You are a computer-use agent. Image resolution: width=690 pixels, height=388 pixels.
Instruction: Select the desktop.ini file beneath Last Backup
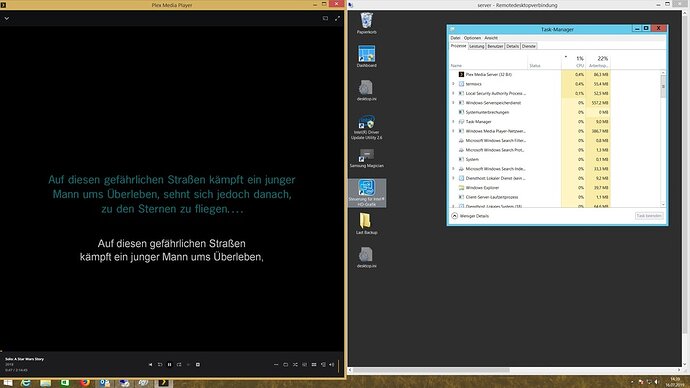[x=367, y=257]
